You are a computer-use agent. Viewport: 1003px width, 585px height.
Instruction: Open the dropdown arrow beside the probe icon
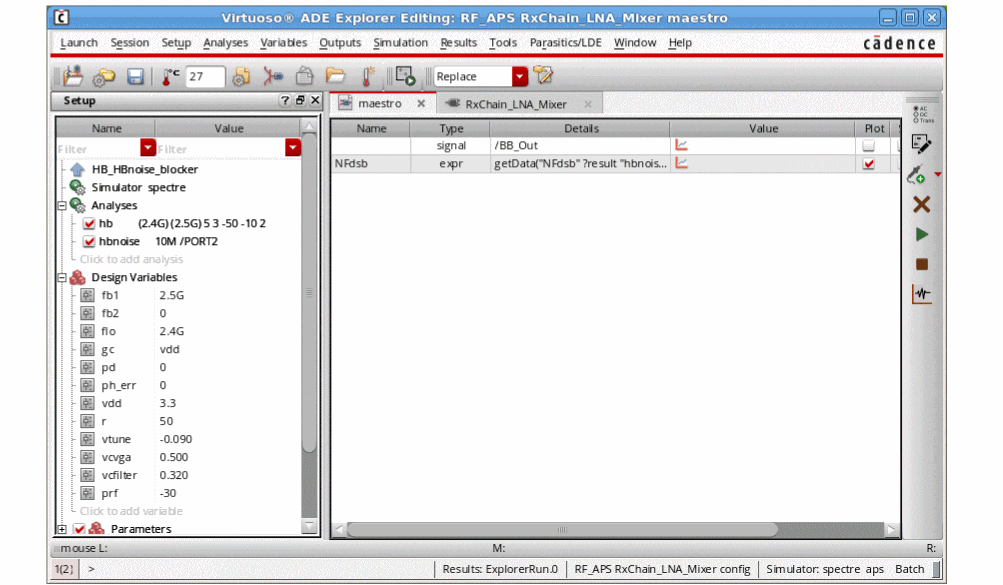pos(937,175)
